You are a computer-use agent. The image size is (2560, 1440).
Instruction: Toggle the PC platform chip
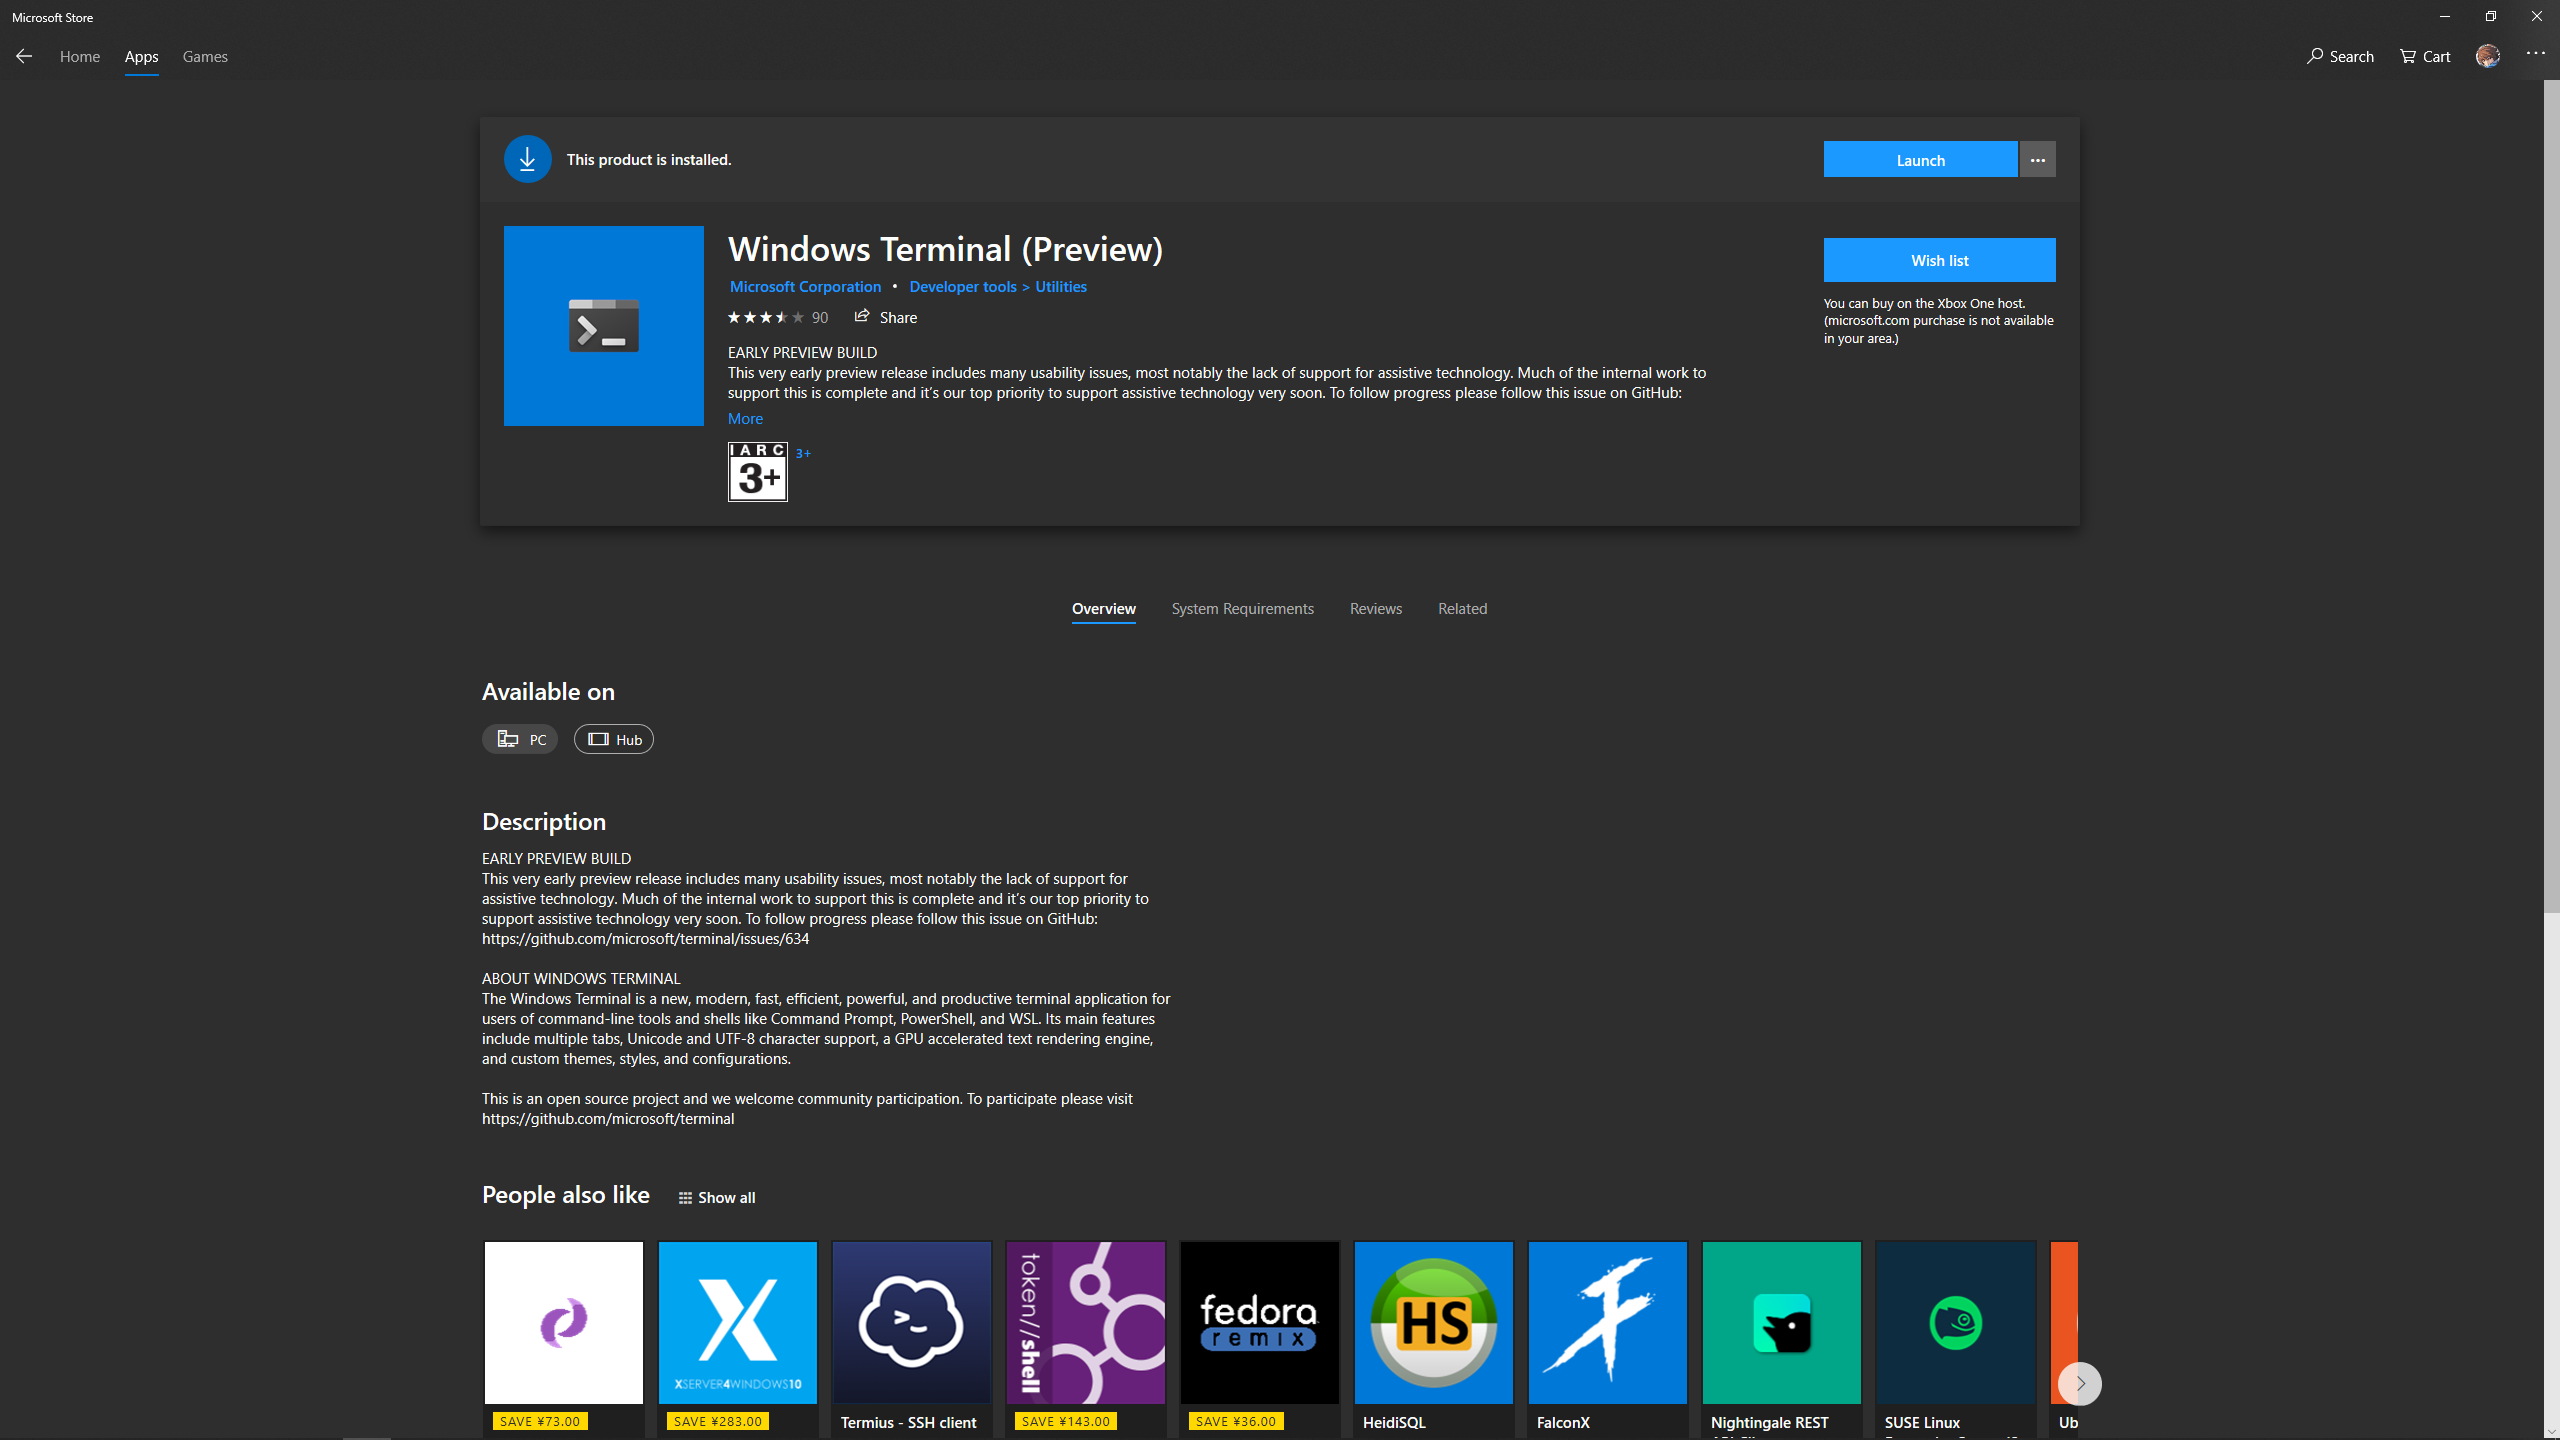(520, 739)
